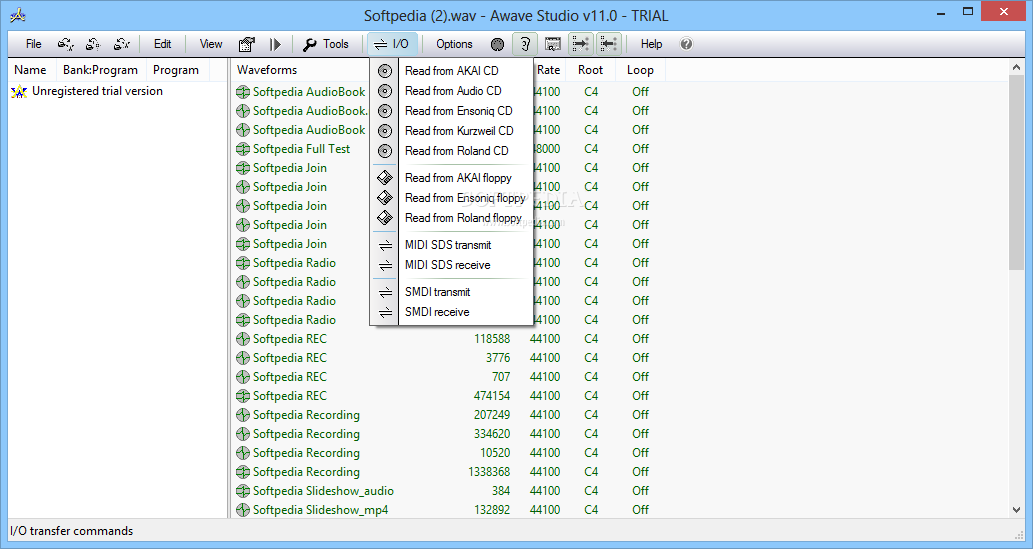Viewport: 1033px width, 549px height.
Task: Choose Read from Kurzweil CD
Action: click(452, 130)
